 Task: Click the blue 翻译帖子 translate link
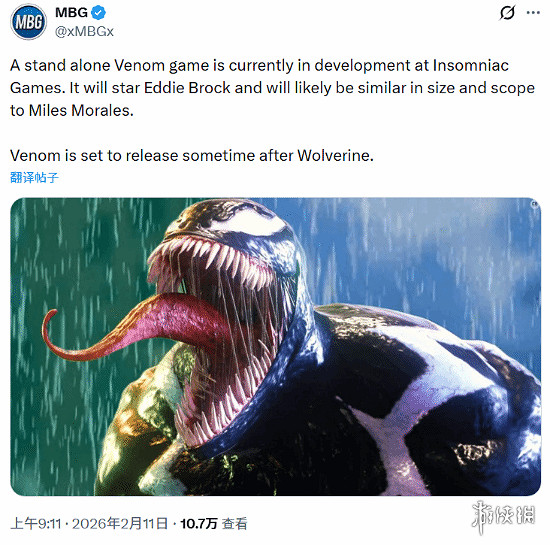coord(34,177)
